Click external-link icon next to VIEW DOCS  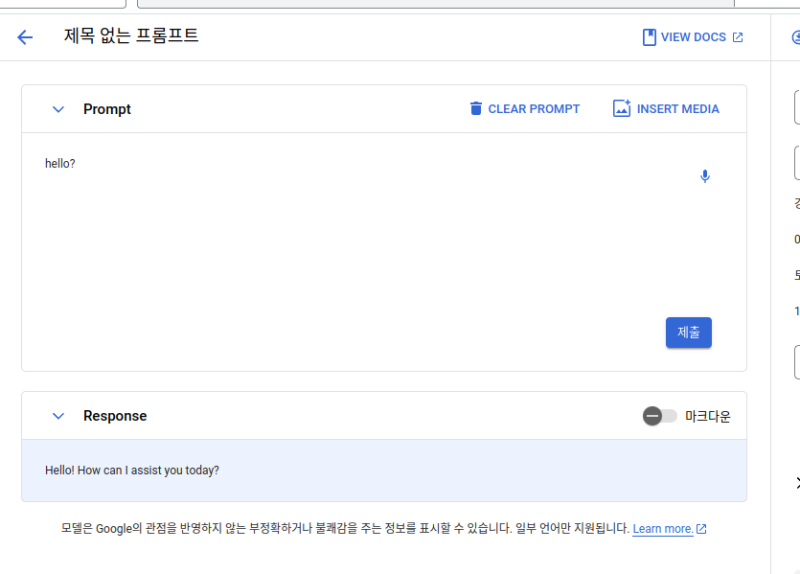738,37
